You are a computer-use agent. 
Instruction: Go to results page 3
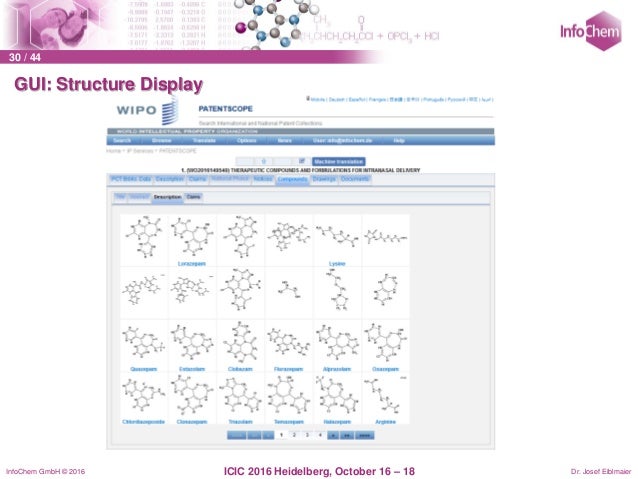[307, 435]
